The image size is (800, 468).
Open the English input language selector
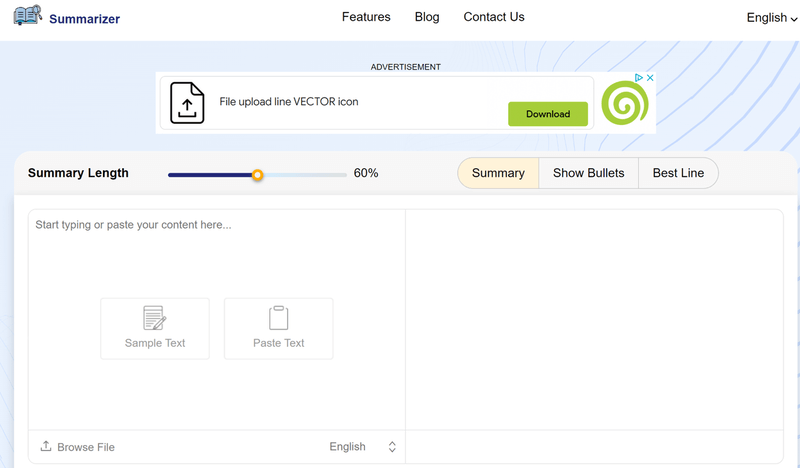tap(363, 447)
